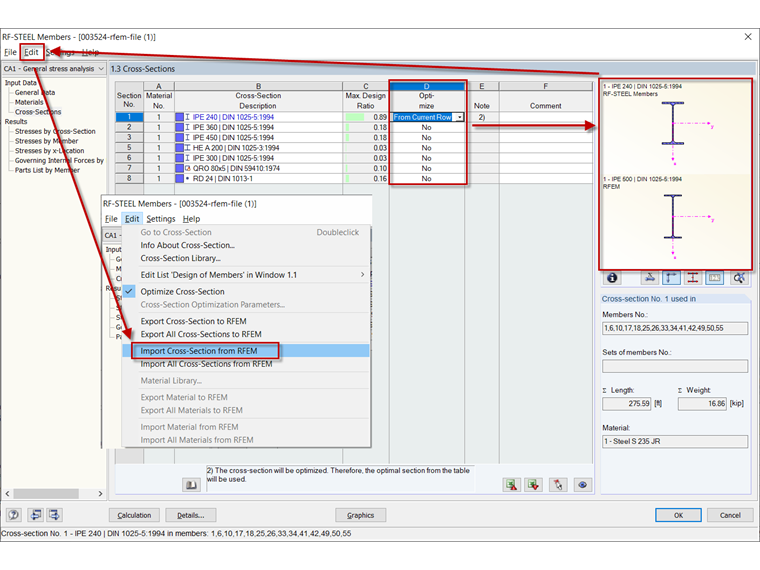
Task: Open the Edit menu in the main window
Action: click(31, 52)
